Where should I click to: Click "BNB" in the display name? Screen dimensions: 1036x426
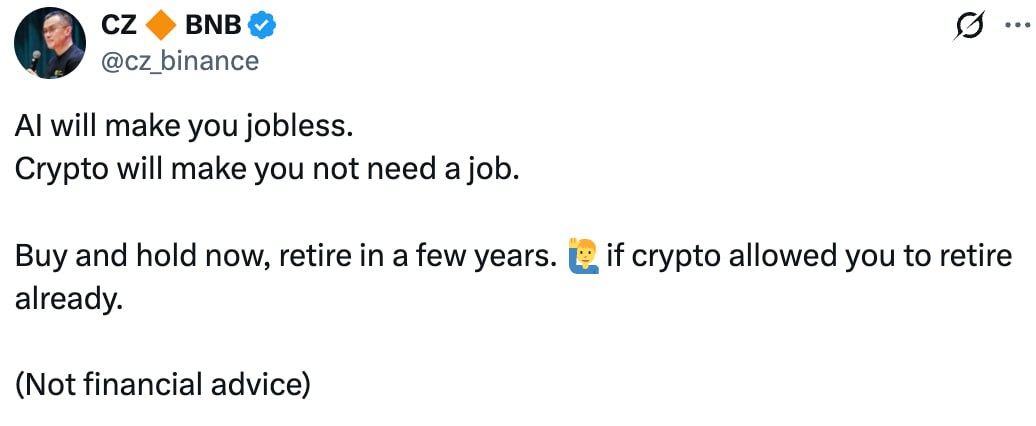pyautogui.click(x=214, y=27)
